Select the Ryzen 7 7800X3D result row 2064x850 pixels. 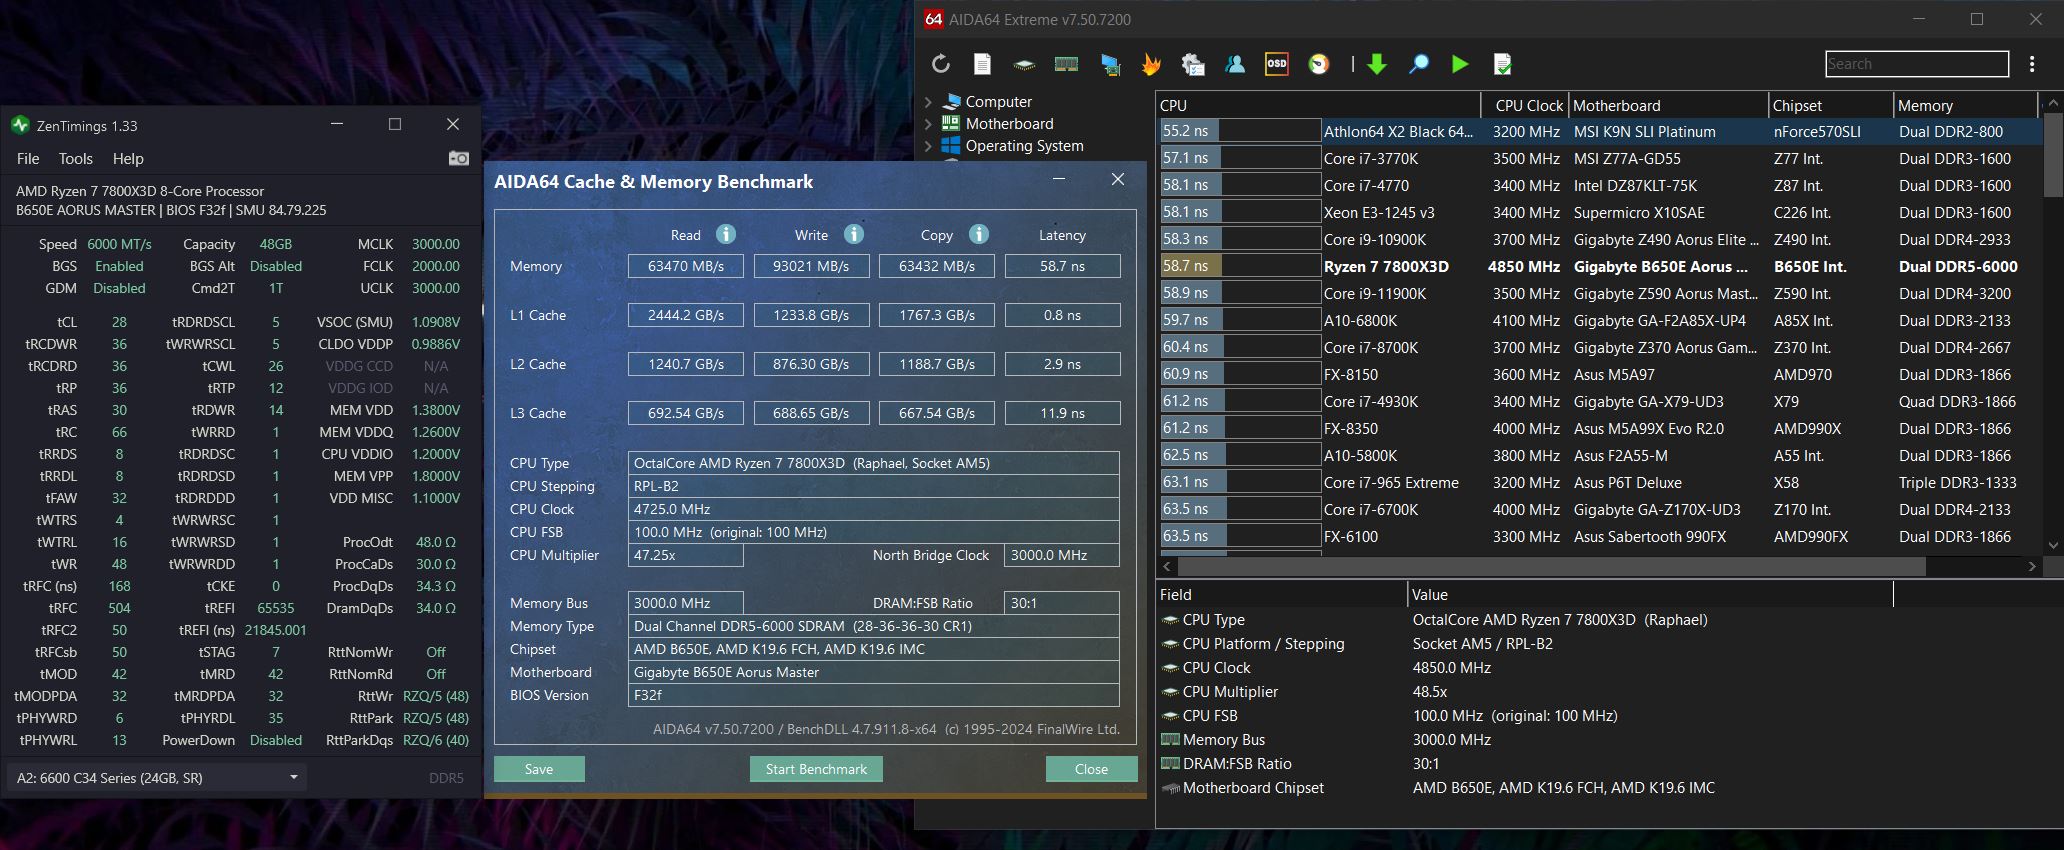tap(1598, 266)
